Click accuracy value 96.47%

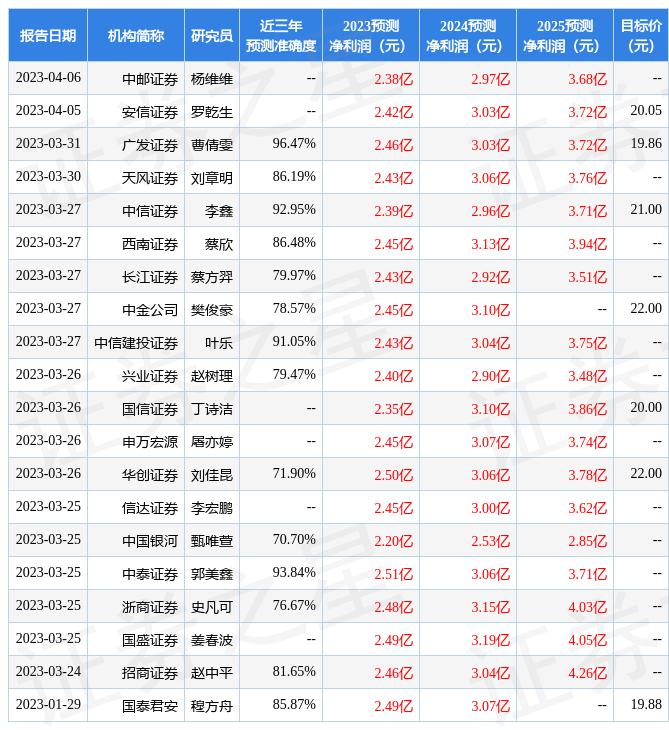tap(294, 143)
